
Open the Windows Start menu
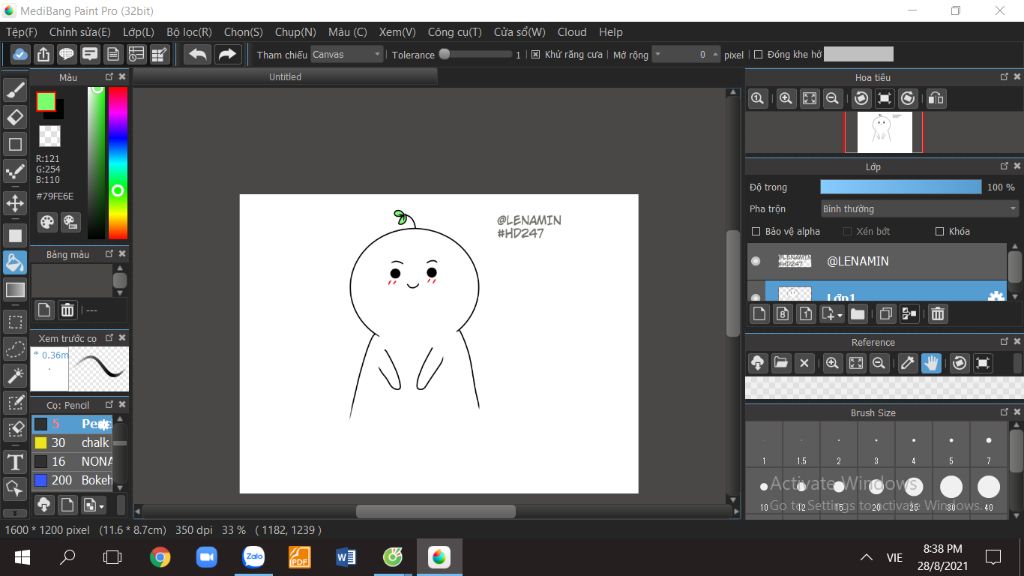point(22,557)
